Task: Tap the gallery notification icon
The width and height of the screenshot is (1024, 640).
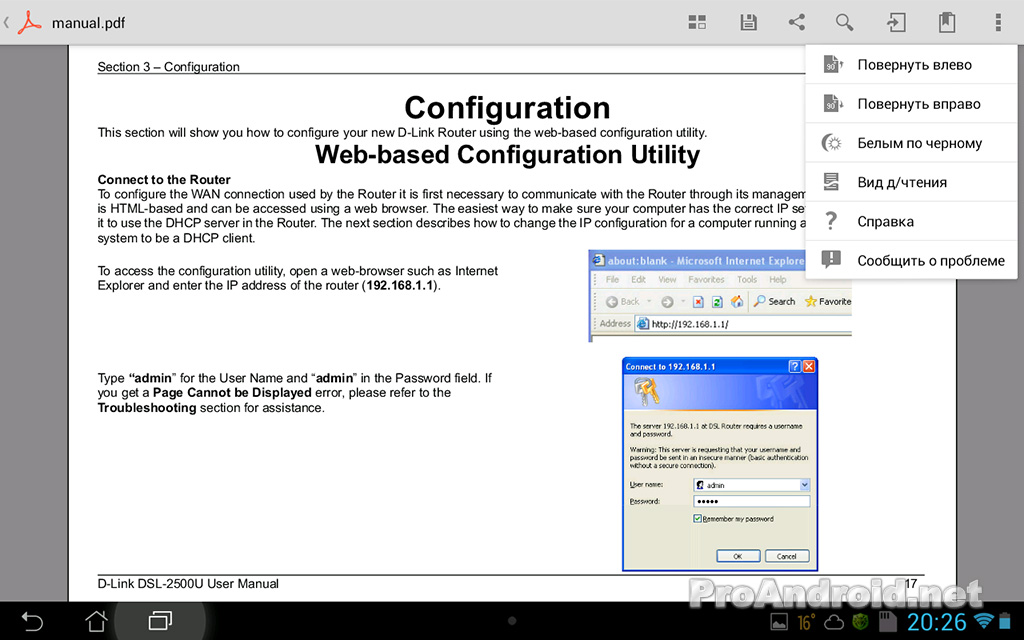Action: (x=780, y=622)
